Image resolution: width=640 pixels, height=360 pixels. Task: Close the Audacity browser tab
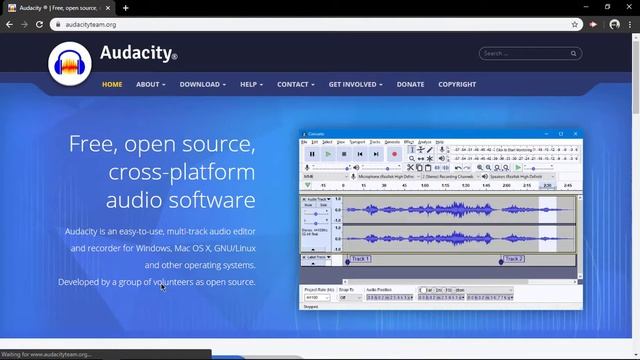click(108, 8)
